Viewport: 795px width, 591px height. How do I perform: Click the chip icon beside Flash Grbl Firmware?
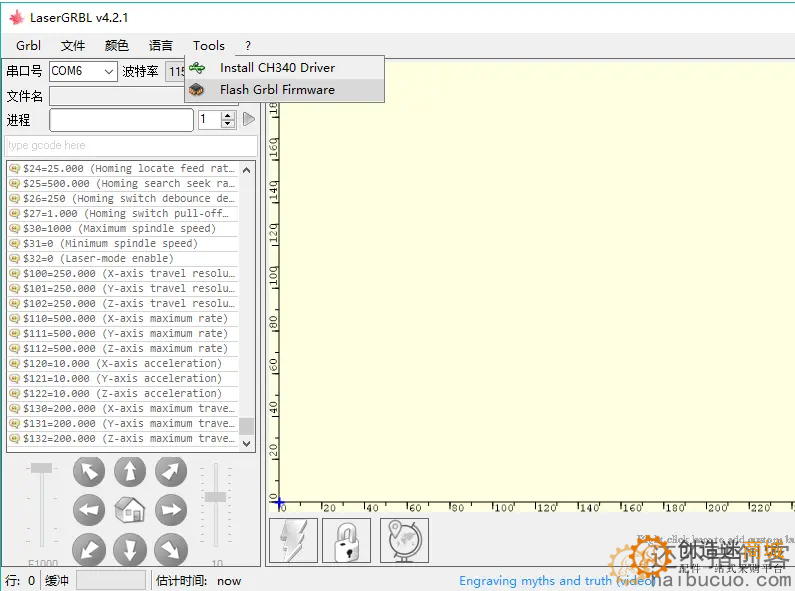(x=196, y=90)
